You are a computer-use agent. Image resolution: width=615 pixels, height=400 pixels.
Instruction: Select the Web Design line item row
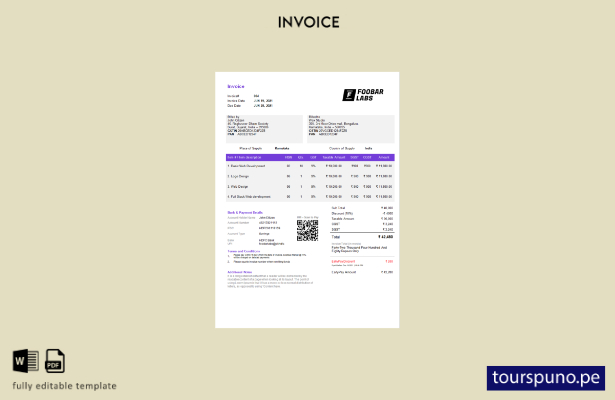[310, 187]
